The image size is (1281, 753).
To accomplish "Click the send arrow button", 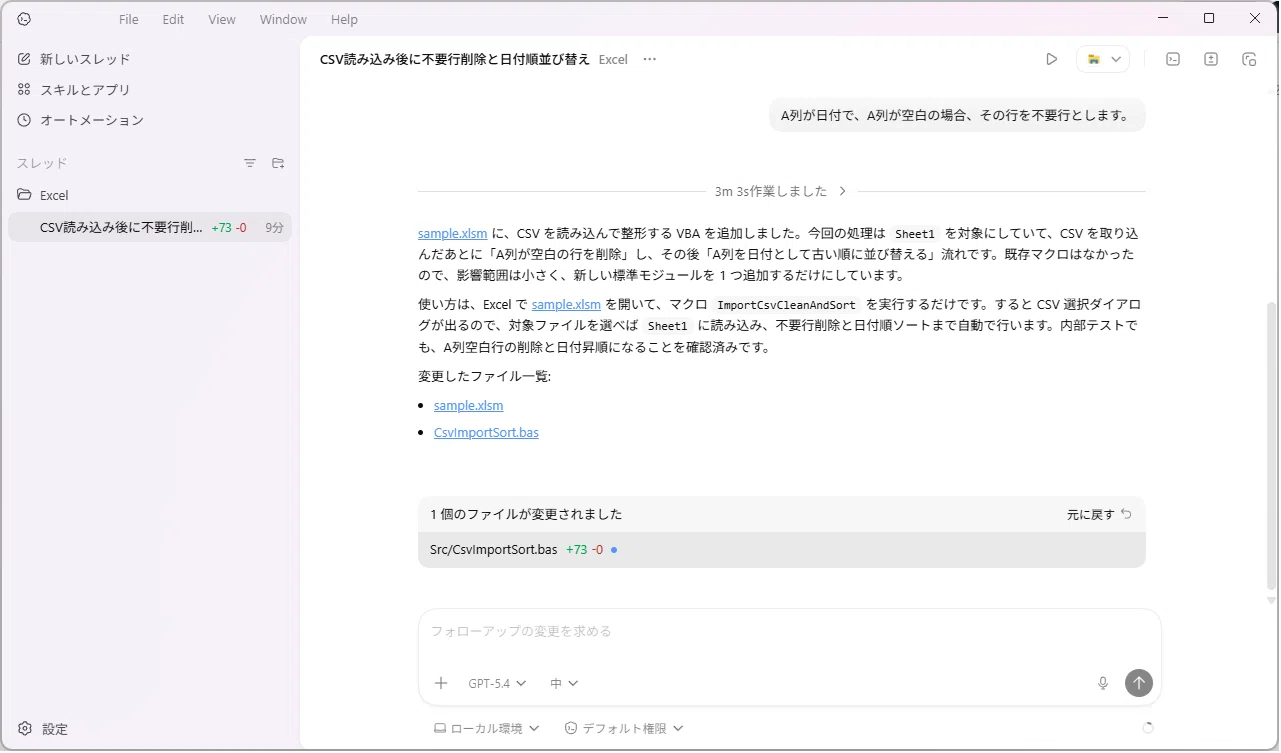I will [x=1139, y=683].
